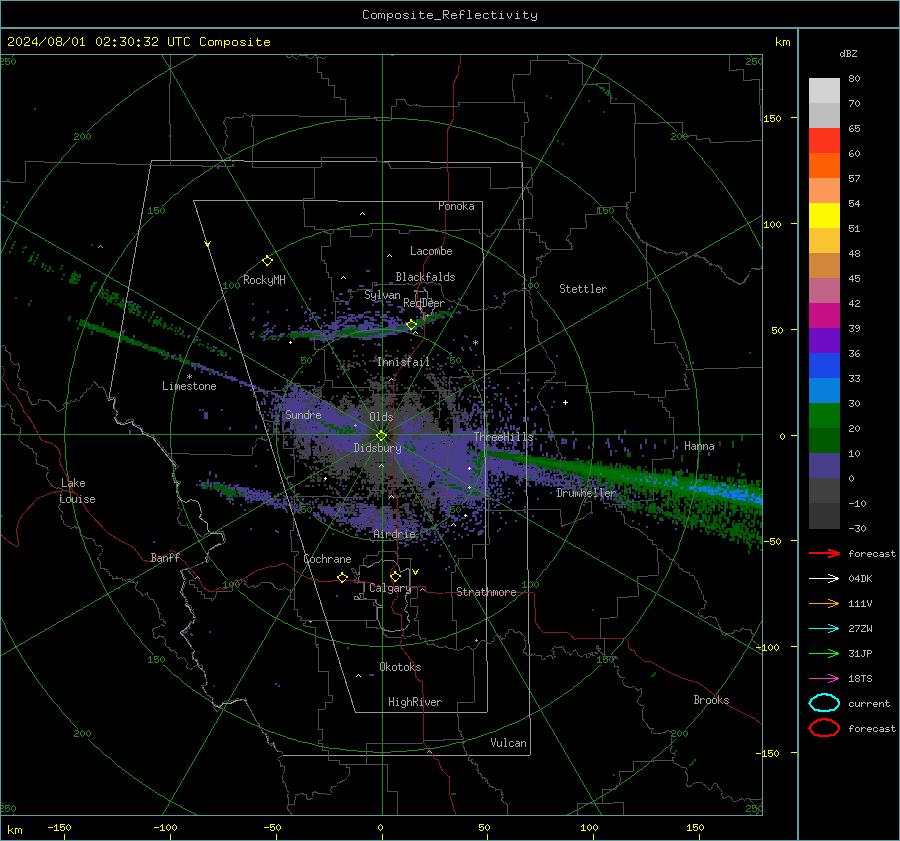The height and width of the screenshot is (841, 900).
Task: Click the km unit label at top right
Action: pos(782,42)
